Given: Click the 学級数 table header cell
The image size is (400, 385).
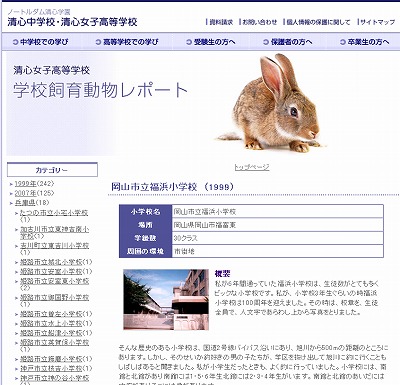Looking at the screenshot, I should coord(145,238).
